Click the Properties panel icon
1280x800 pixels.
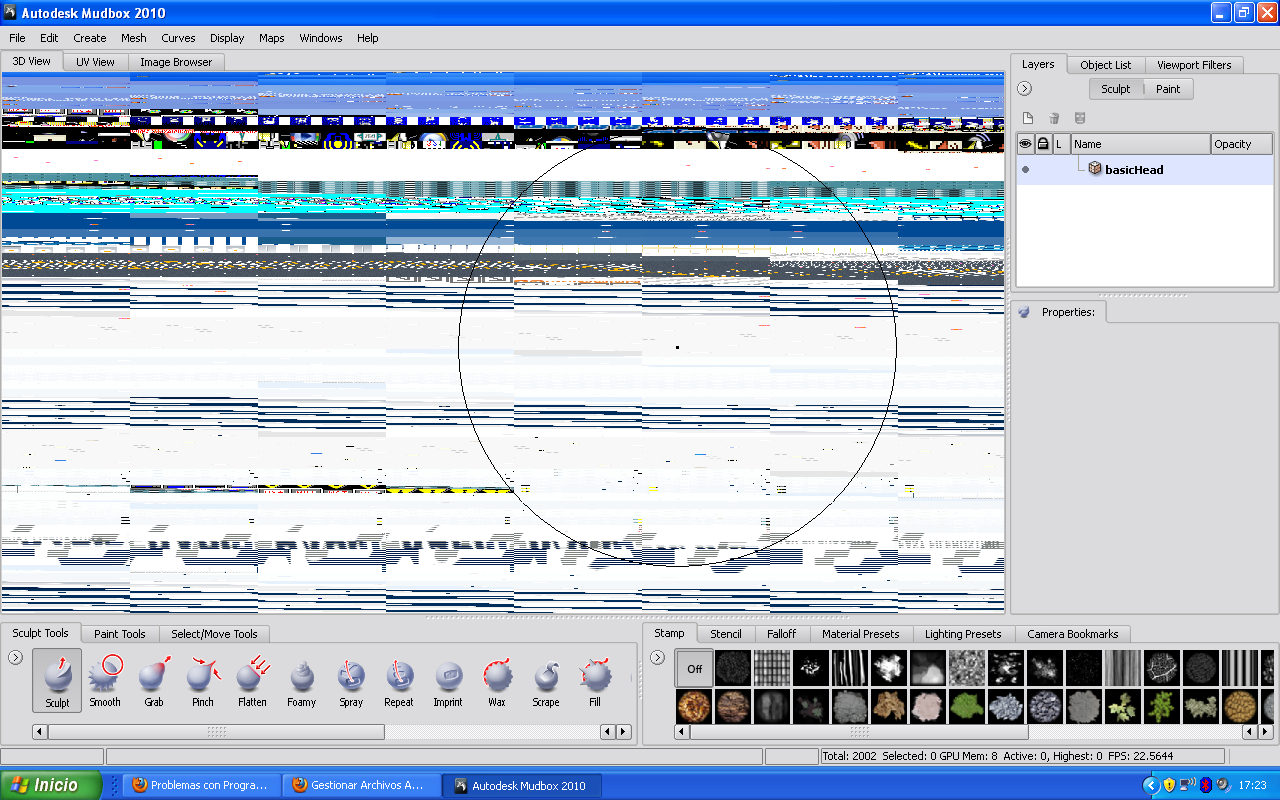pos(1024,312)
